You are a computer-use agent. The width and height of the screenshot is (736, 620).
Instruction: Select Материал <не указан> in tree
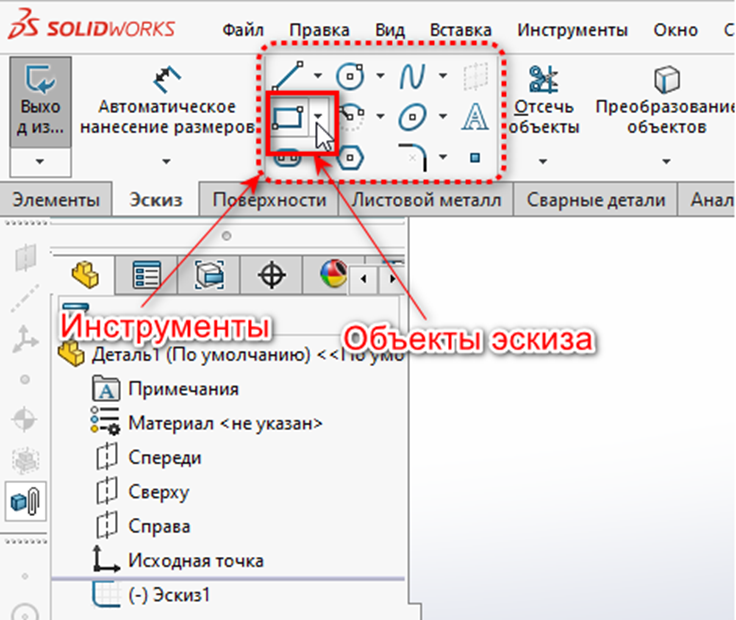[207, 423]
